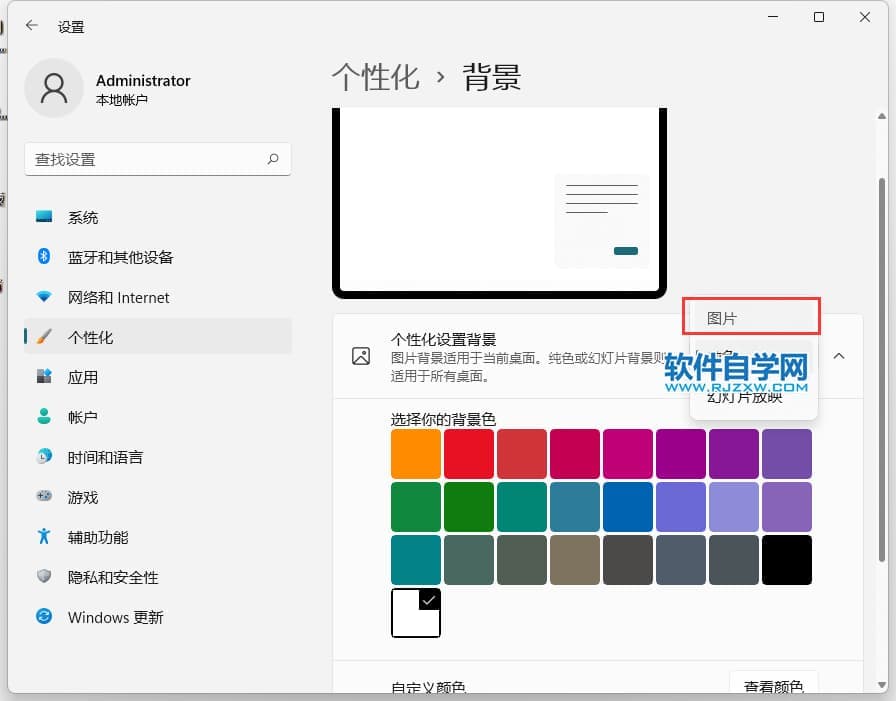
Task: Pick the black background color swatch
Action: pyautogui.click(x=786, y=560)
